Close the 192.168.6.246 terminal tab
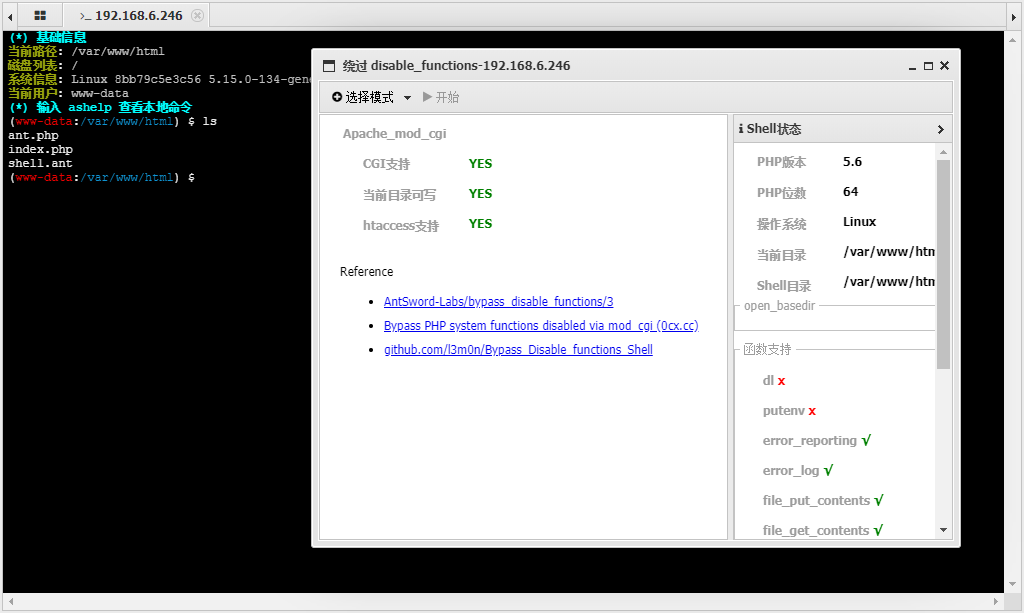The image size is (1024, 613). (x=197, y=16)
